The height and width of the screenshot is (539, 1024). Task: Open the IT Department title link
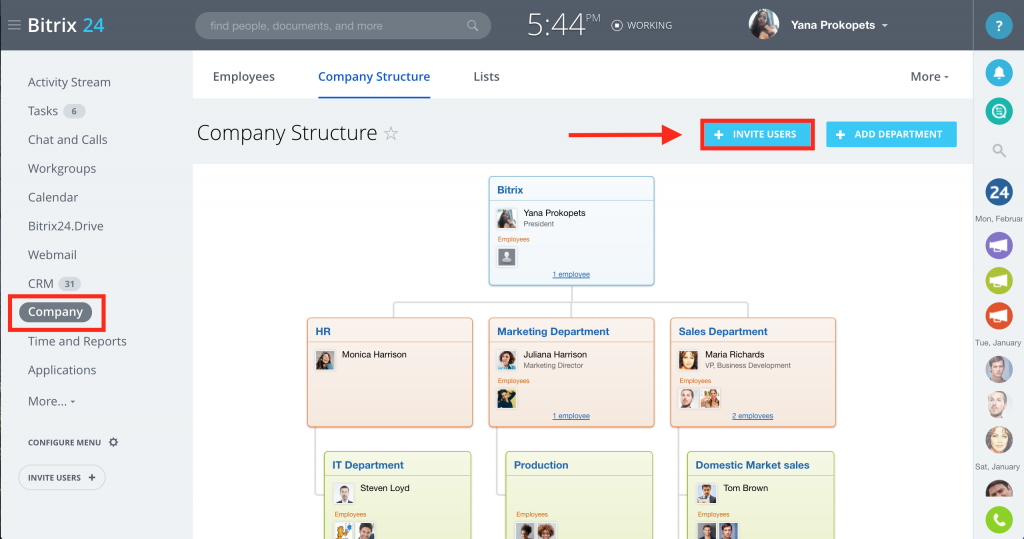[368, 465]
